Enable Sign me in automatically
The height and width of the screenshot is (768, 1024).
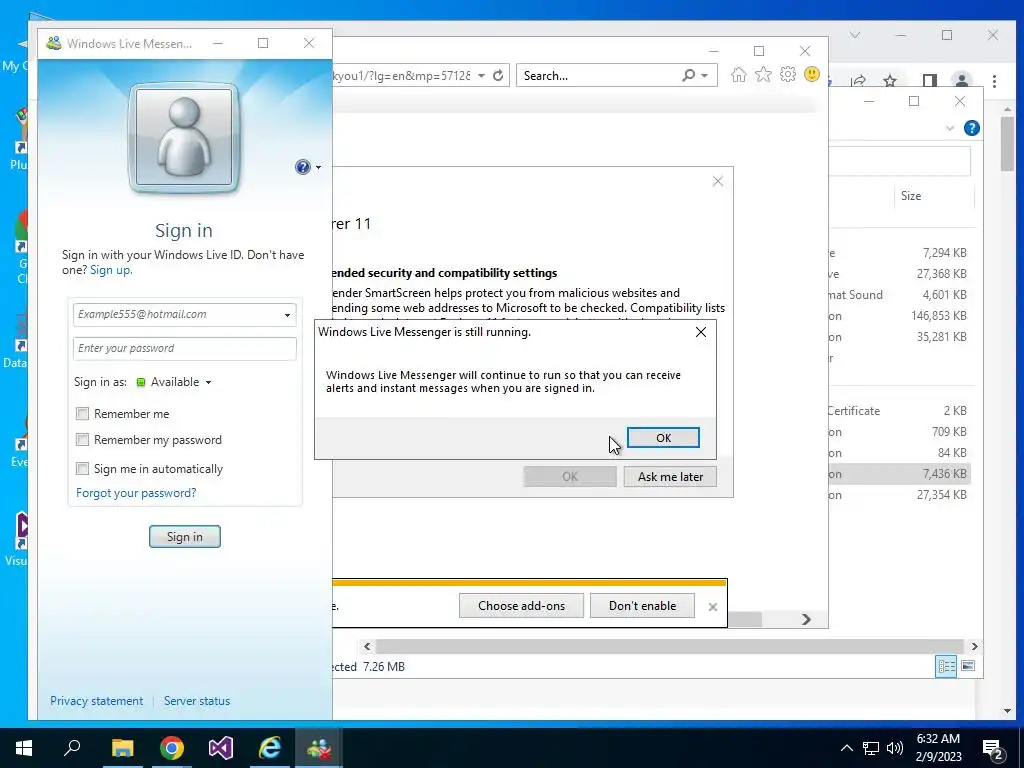[82, 468]
